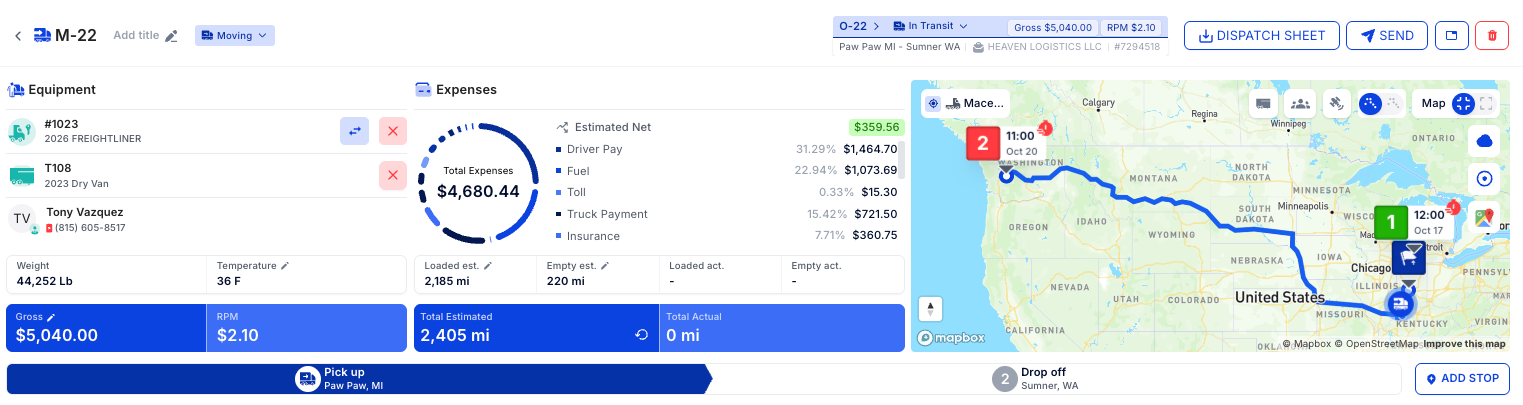Expand the In Transit order status dropdown

[931, 26]
